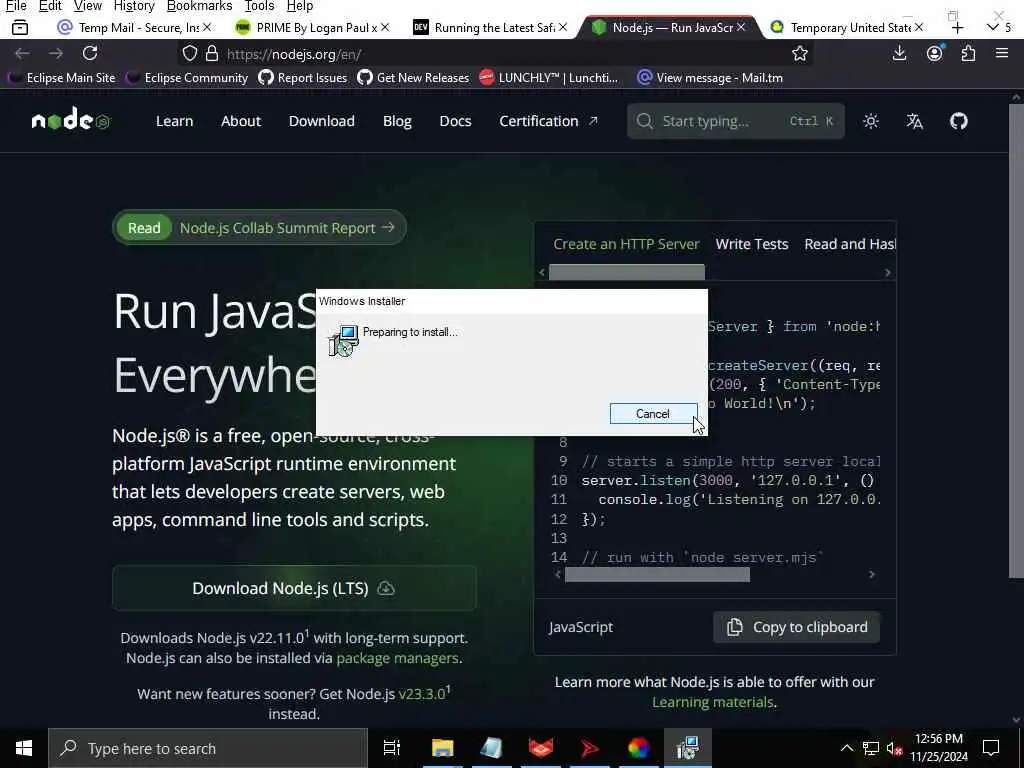Click Download Node.js (LTS) button
Image resolution: width=1024 pixels, height=768 pixels.
click(x=295, y=588)
